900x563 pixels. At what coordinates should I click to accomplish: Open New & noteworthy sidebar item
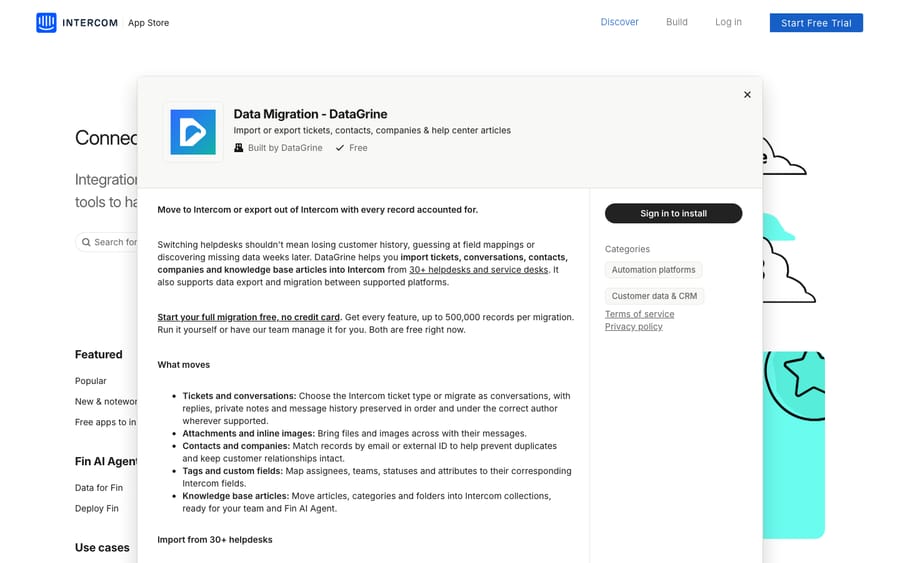(x=106, y=402)
